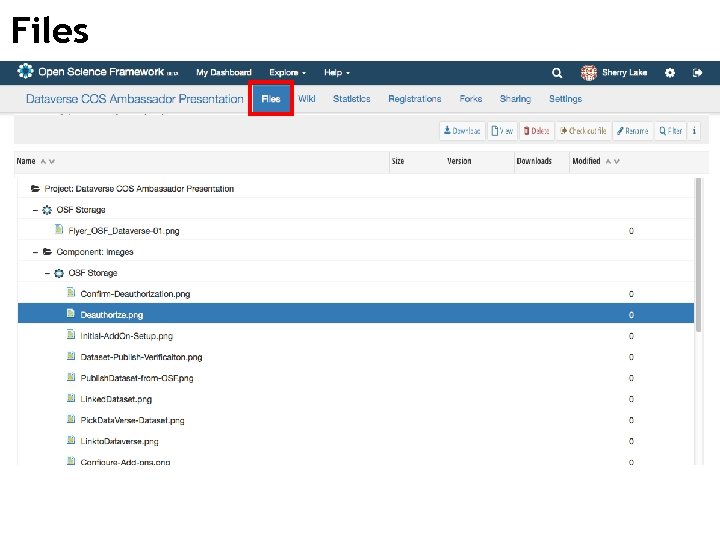Open the search magnifier in navbar
This screenshot has height=540, width=720.
tap(557, 73)
